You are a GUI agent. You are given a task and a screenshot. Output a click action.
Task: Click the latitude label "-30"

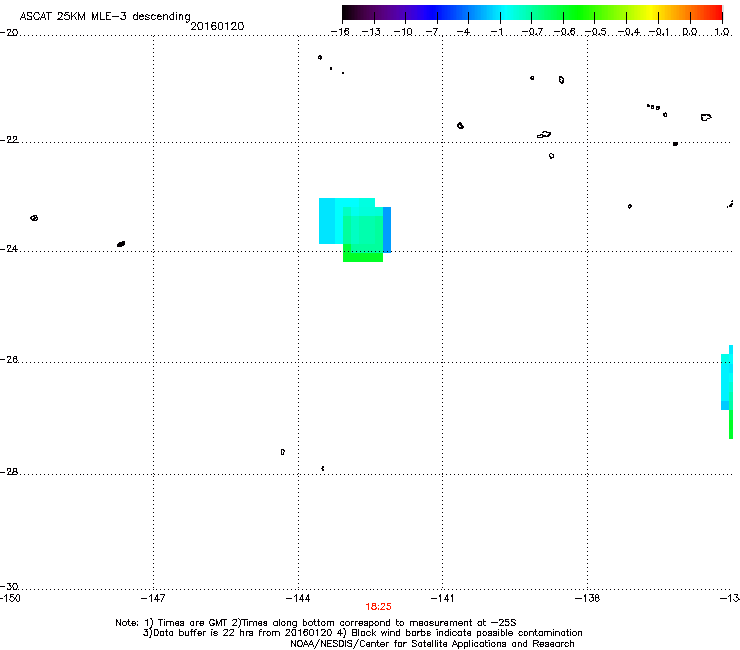tap(9, 586)
